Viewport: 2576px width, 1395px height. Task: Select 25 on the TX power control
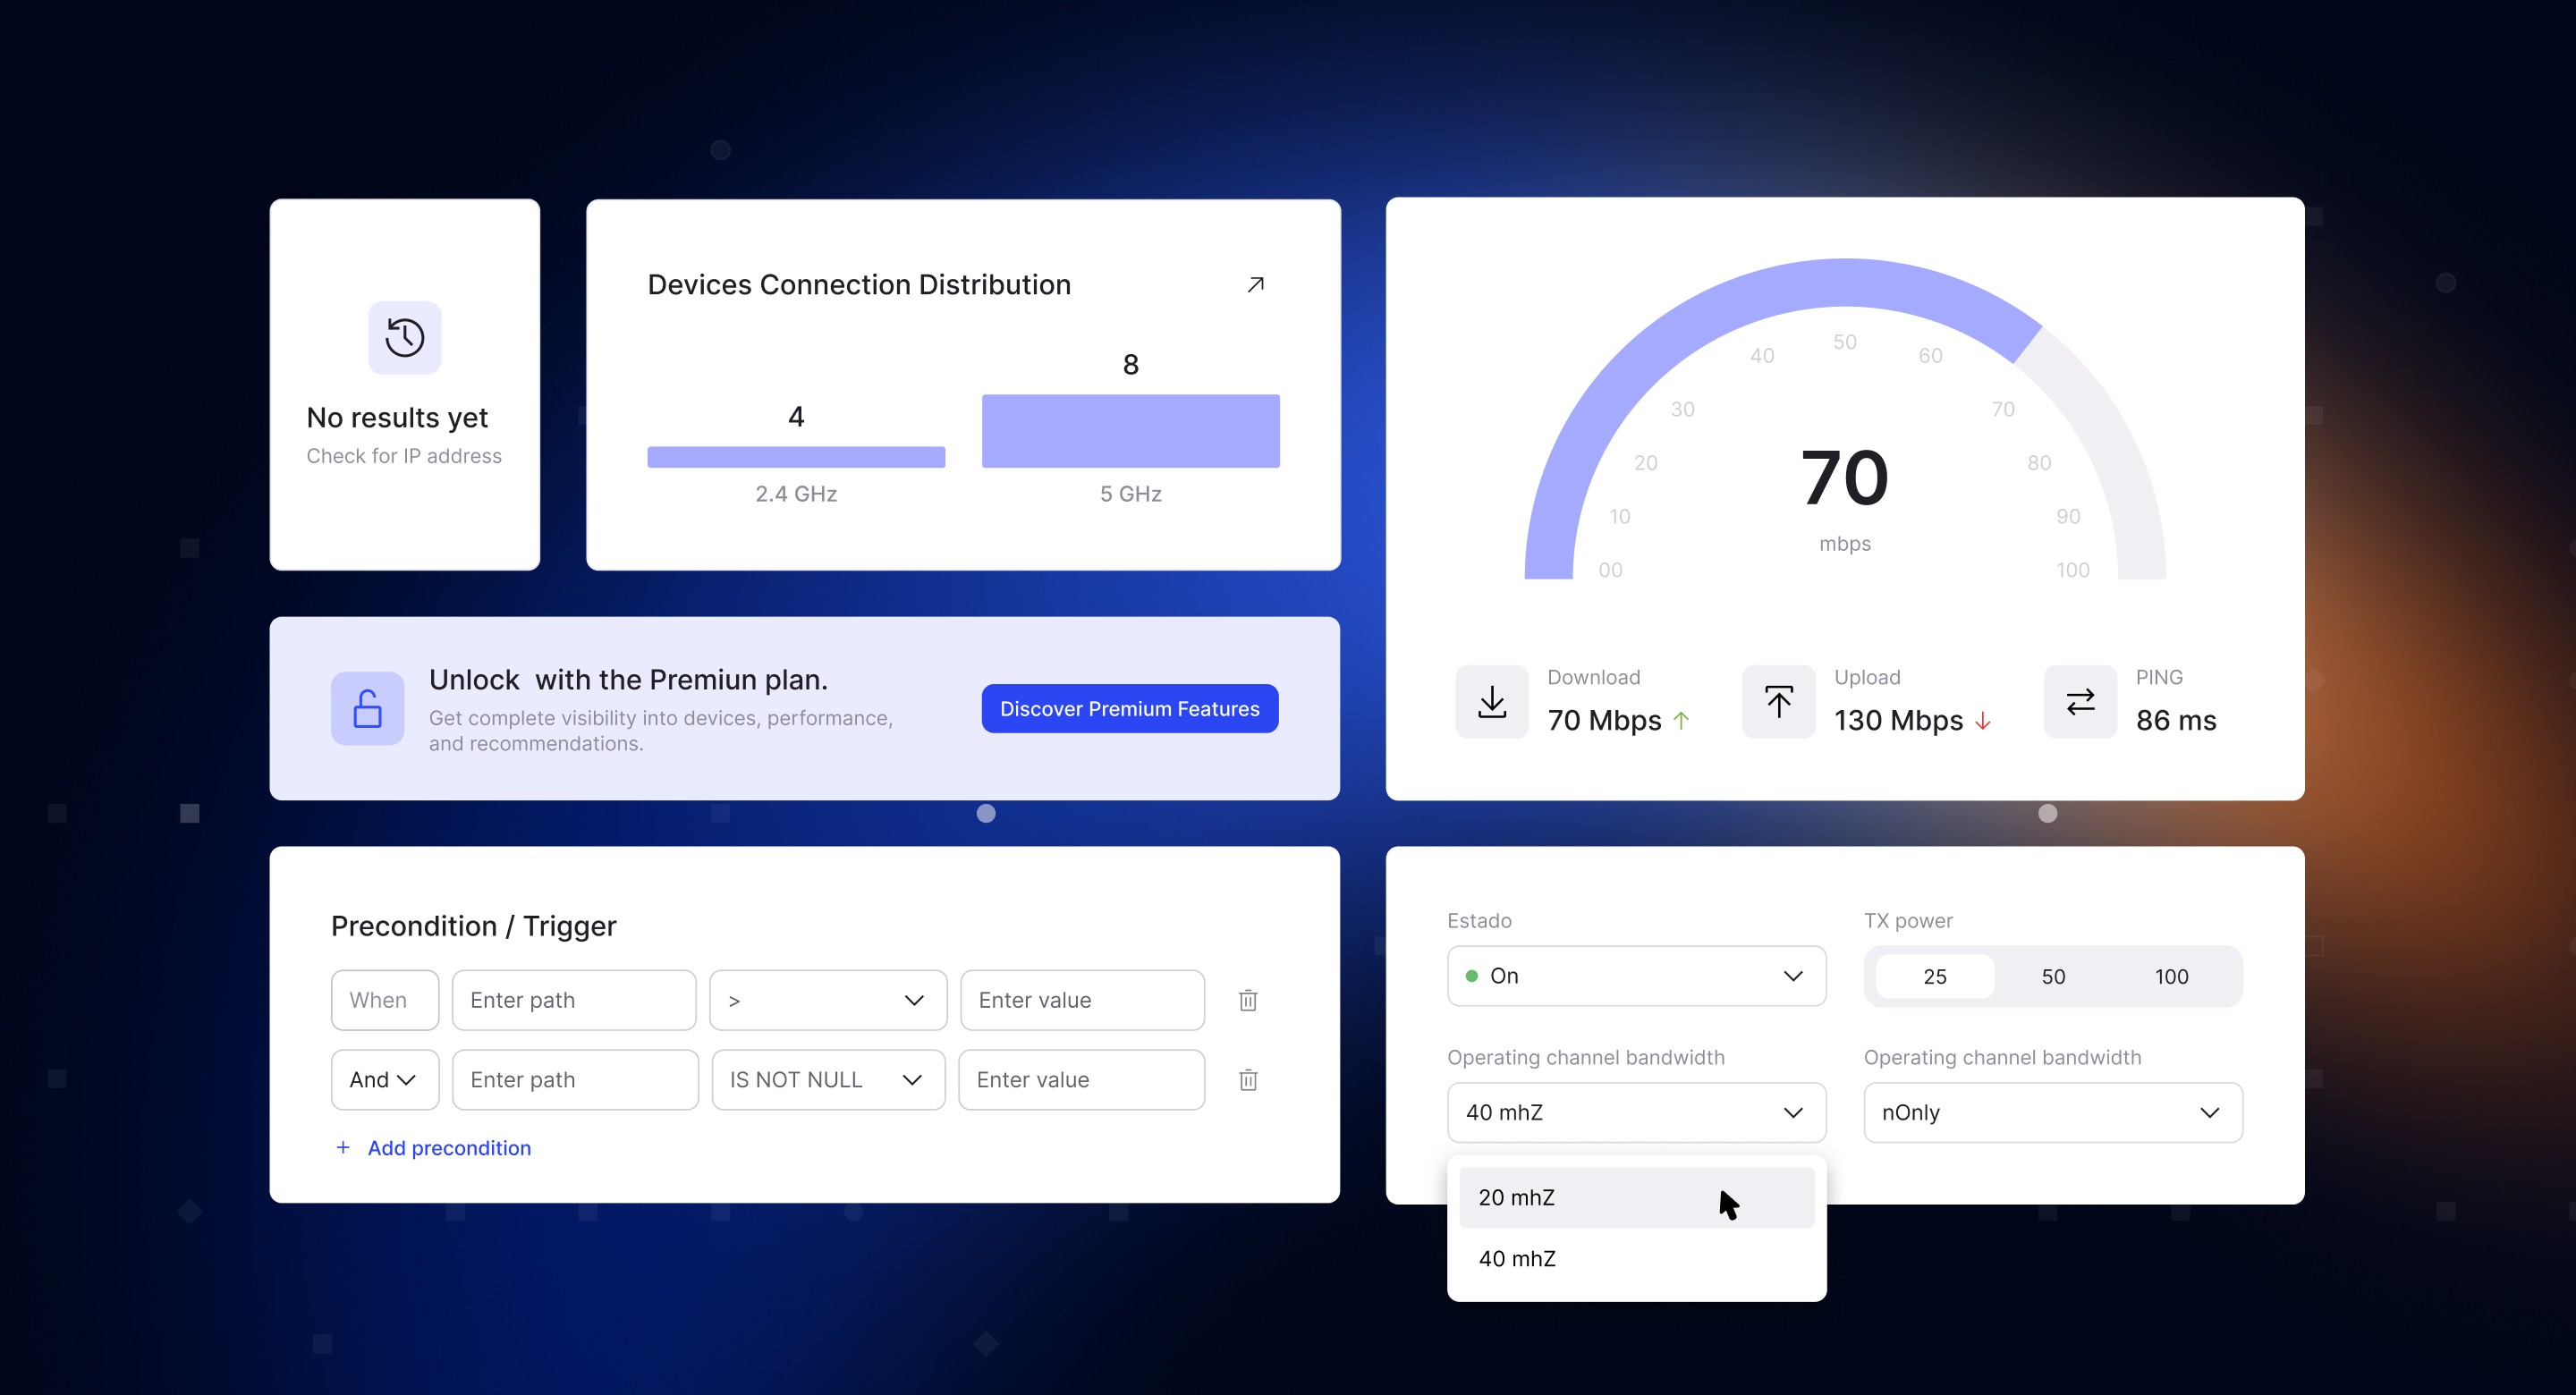[1934, 977]
